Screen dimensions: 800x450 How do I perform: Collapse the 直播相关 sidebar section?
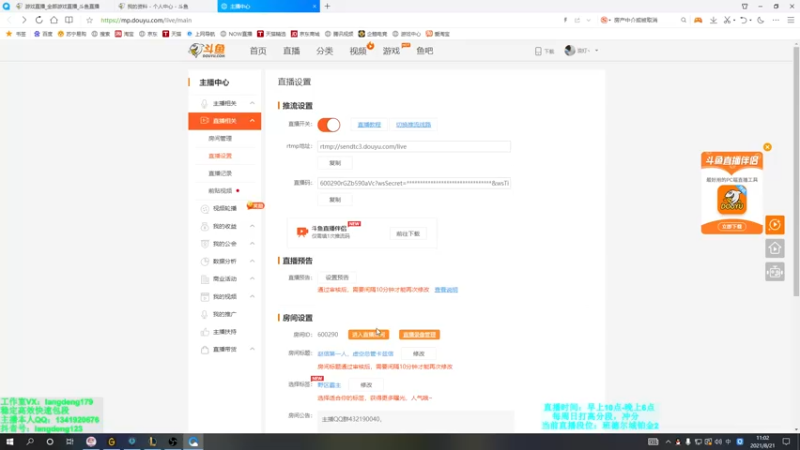click(252, 120)
